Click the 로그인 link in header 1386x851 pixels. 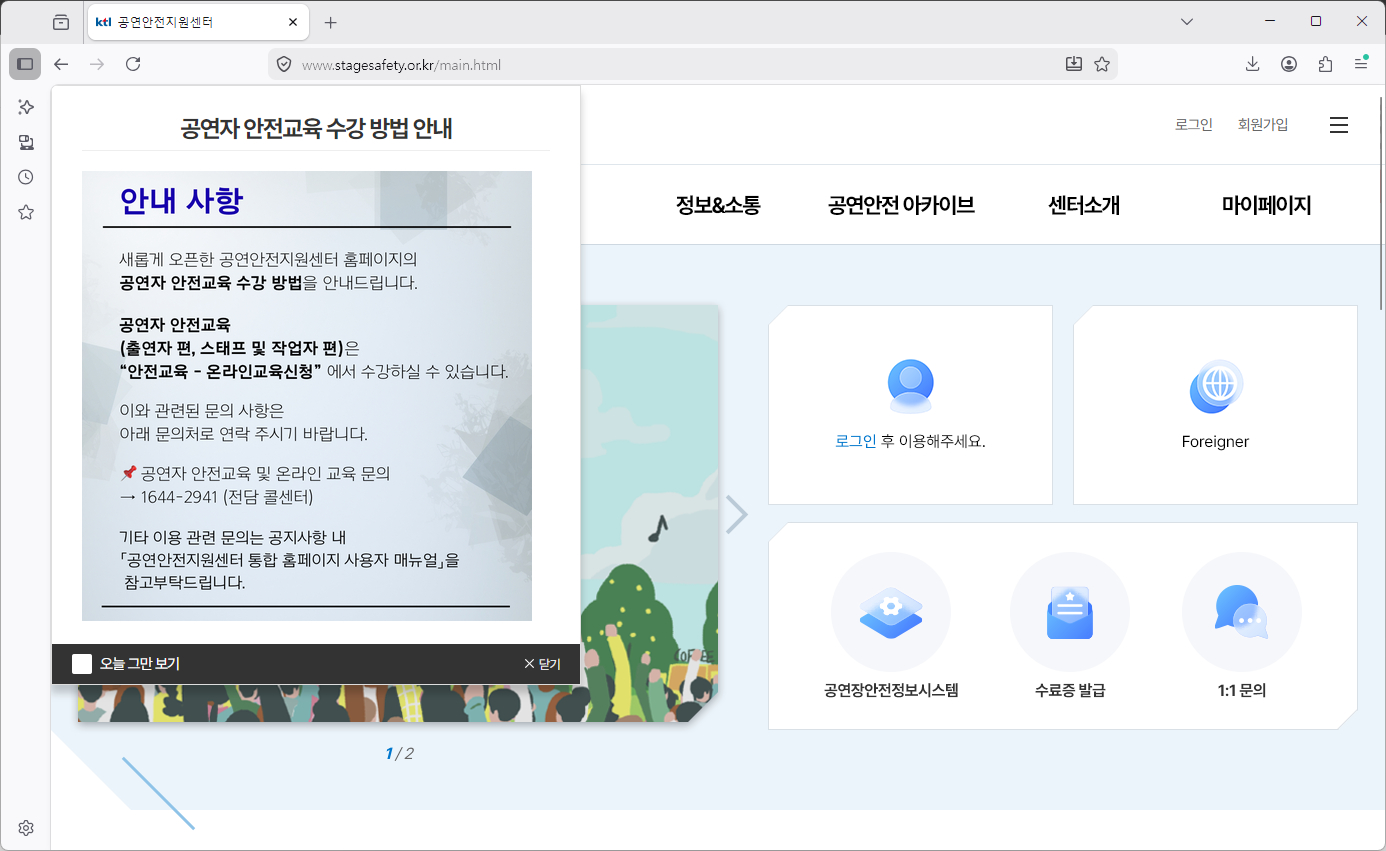tap(1194, 125)
